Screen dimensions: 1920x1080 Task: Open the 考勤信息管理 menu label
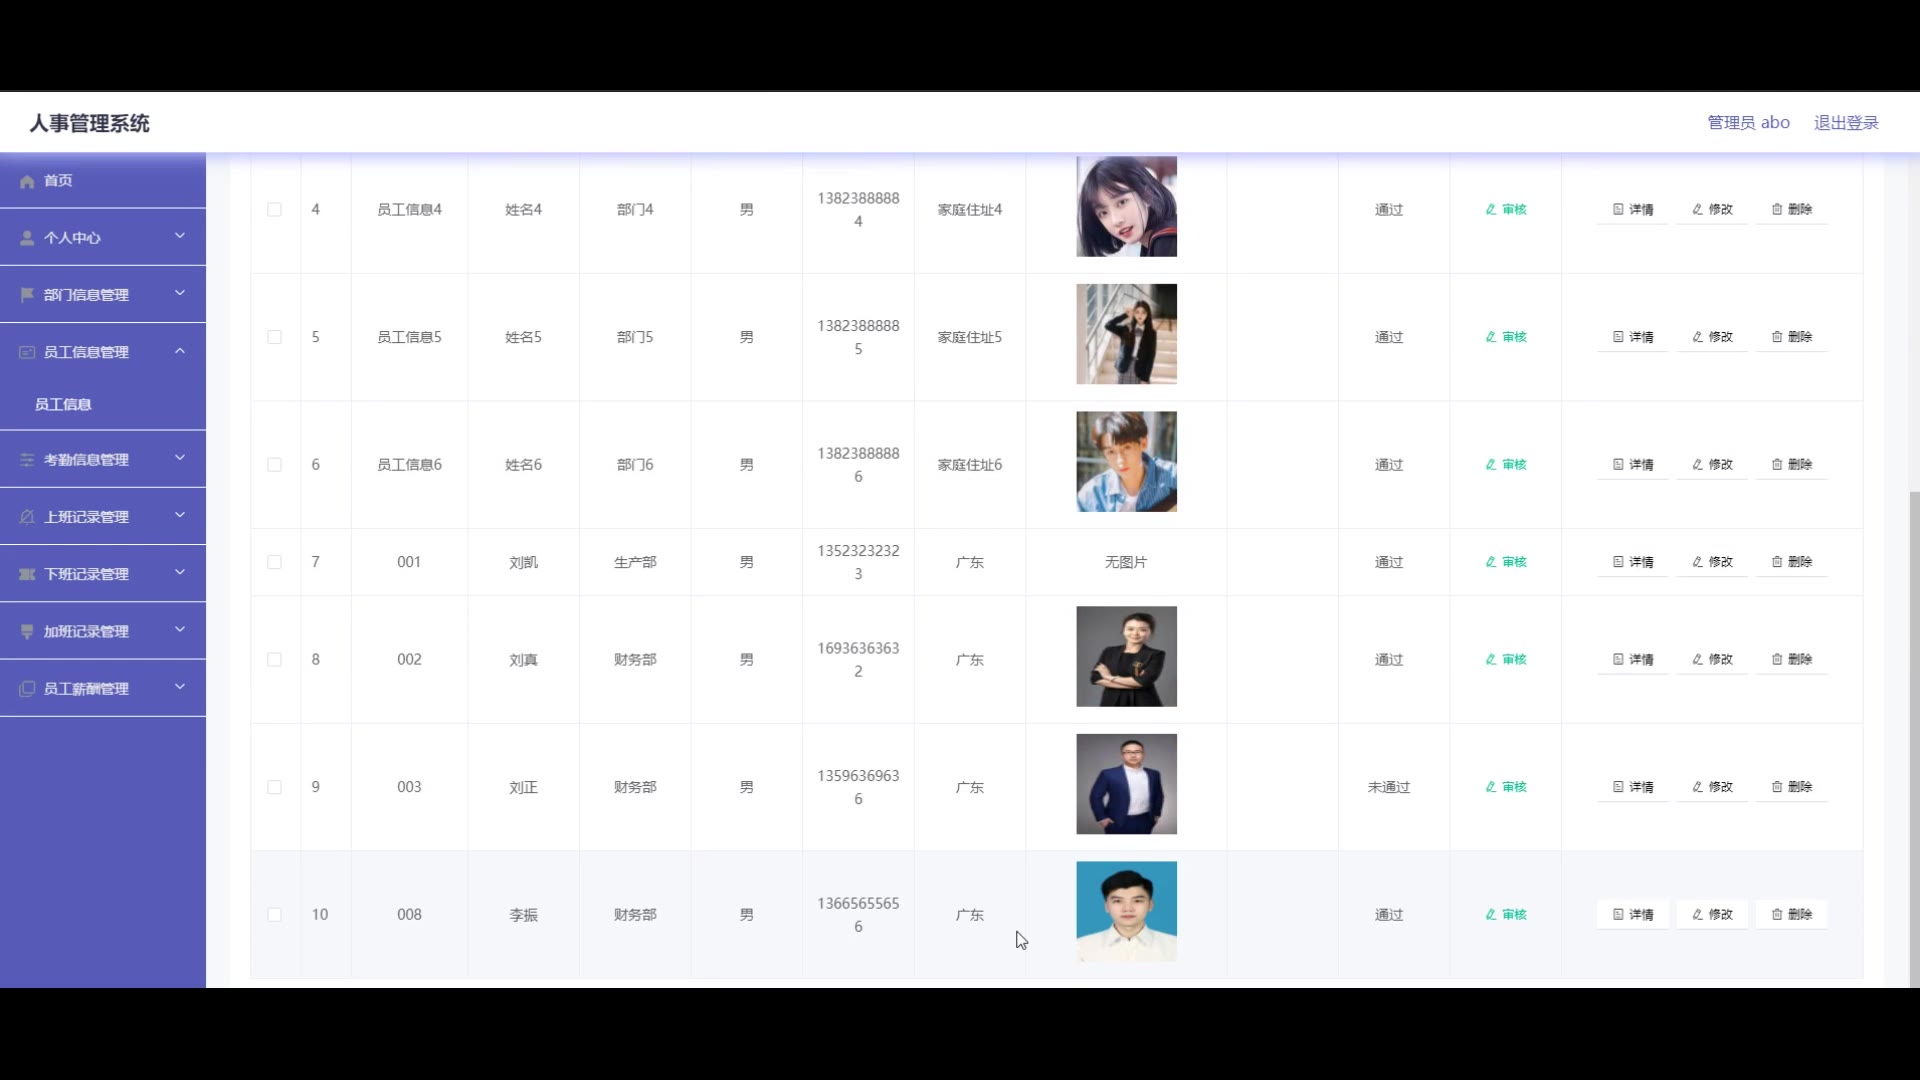86,460
